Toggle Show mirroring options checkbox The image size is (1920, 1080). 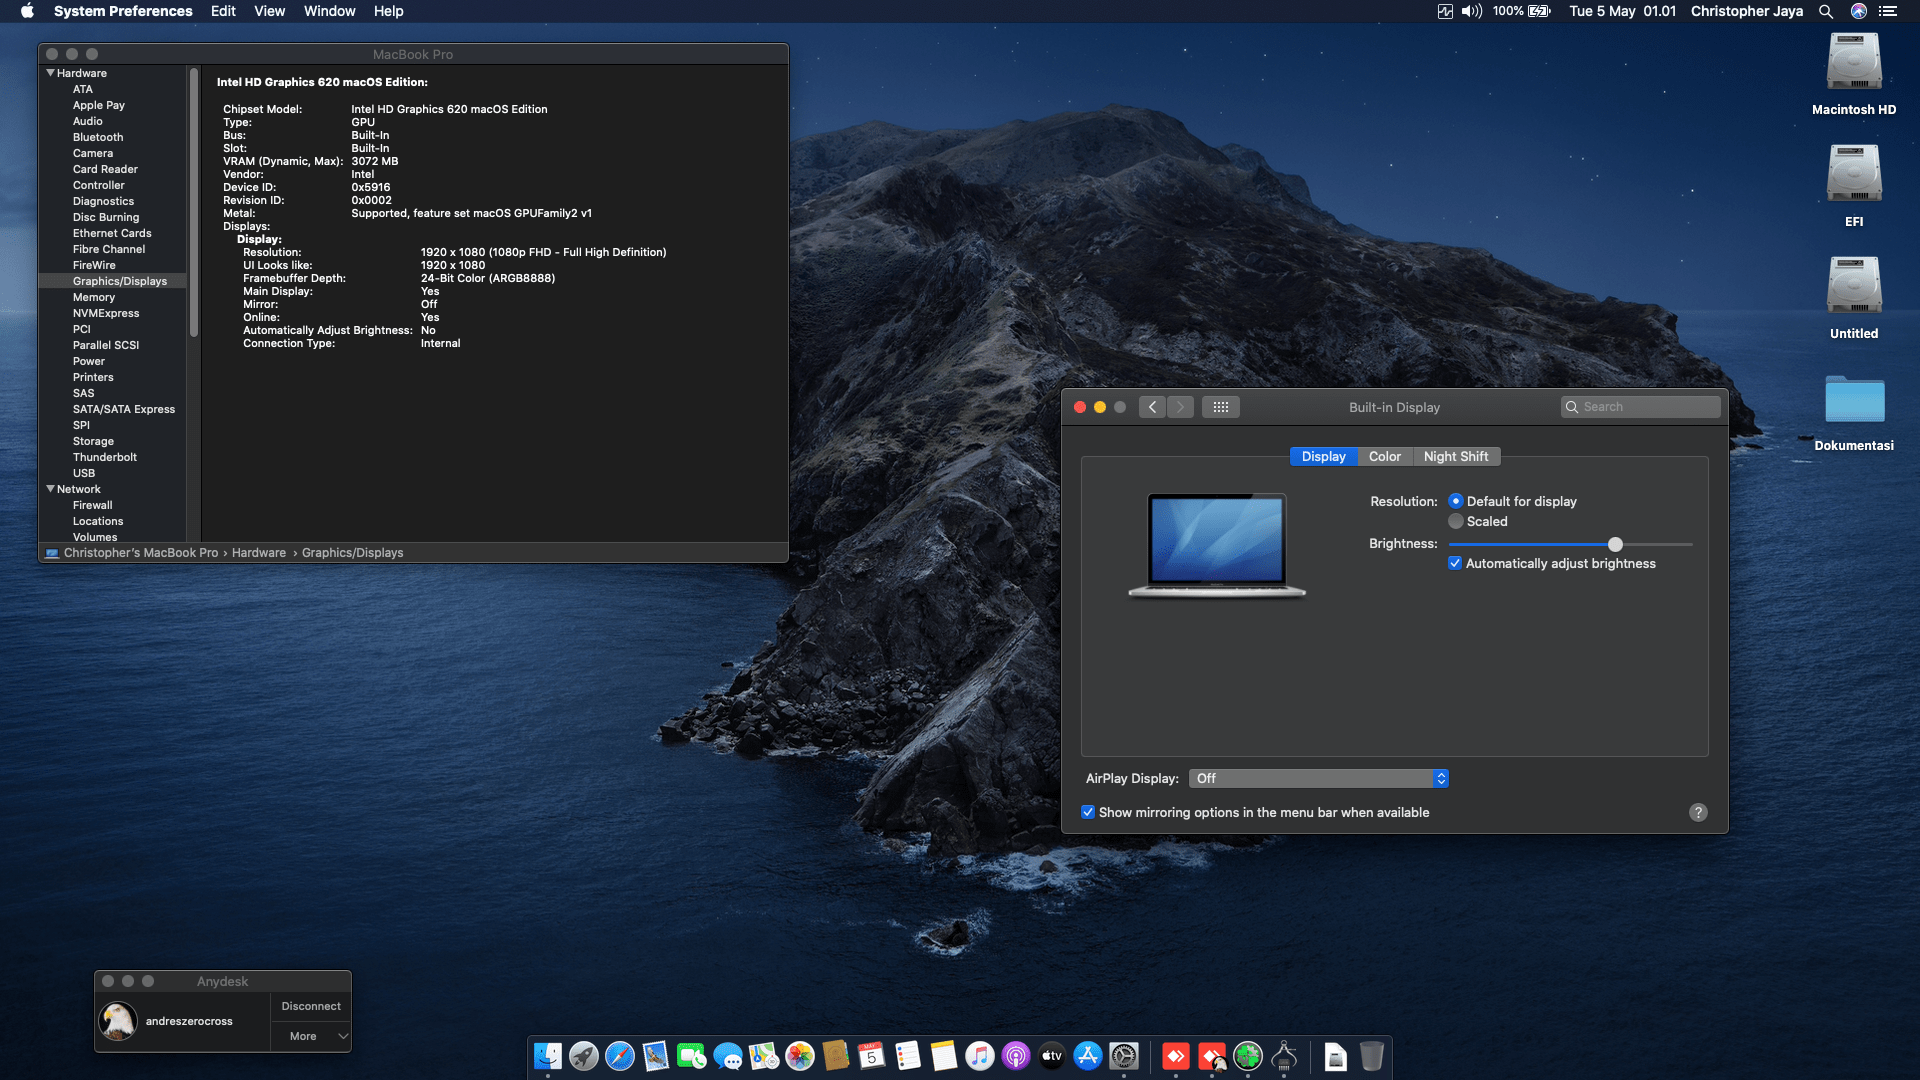[1088, 812]
